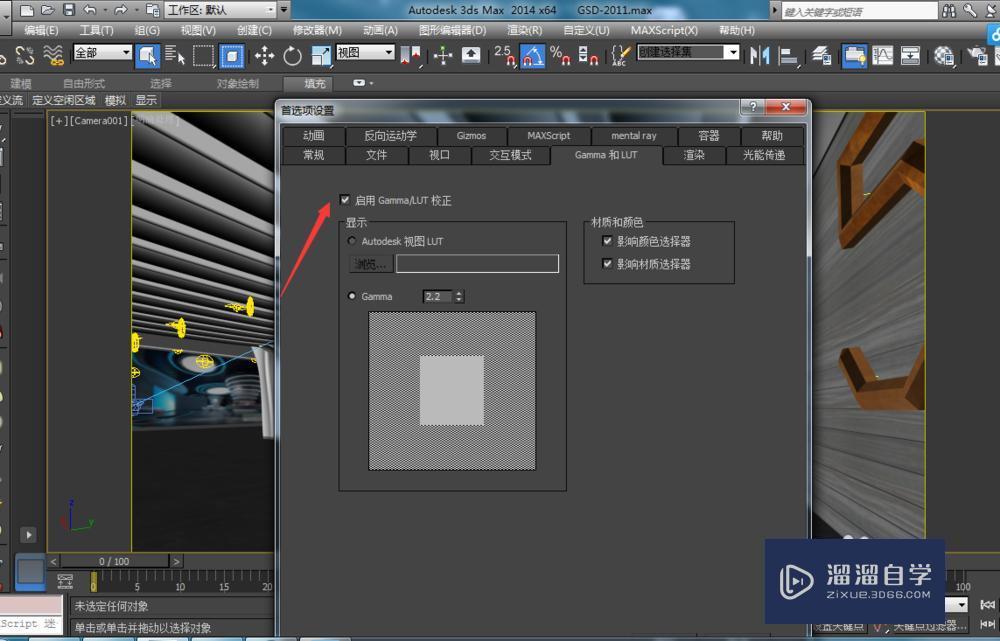1000x641 pixels.
Task: Click the time slider at 0 / 100
Action: pyautogui.click(x=114, y=561)
